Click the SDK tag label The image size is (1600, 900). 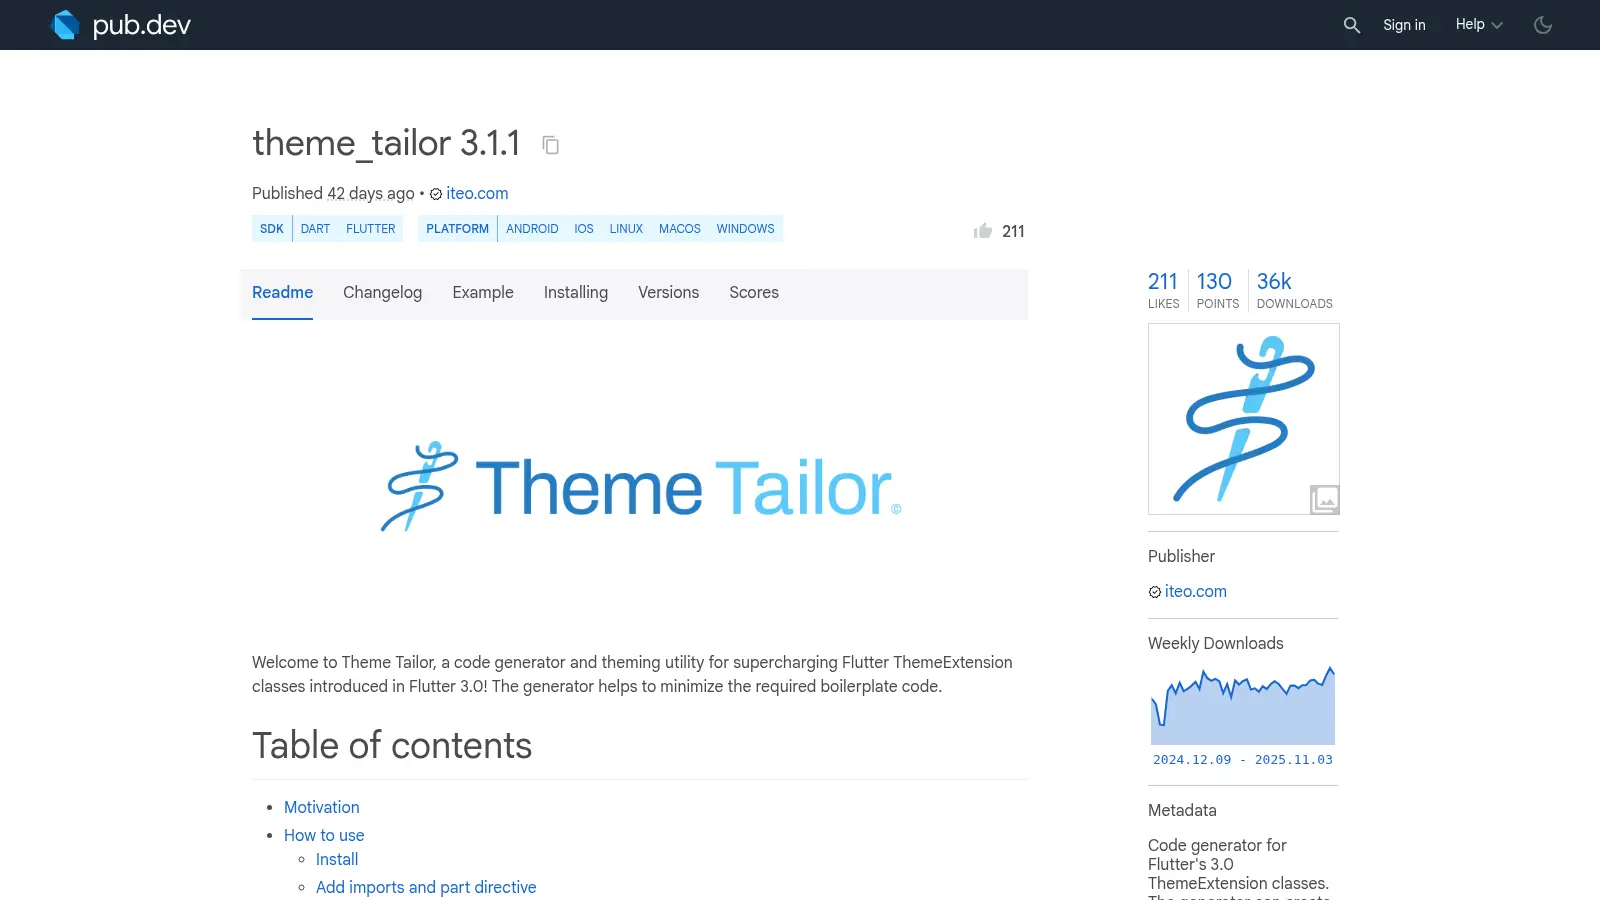click(x=272, y=229)
